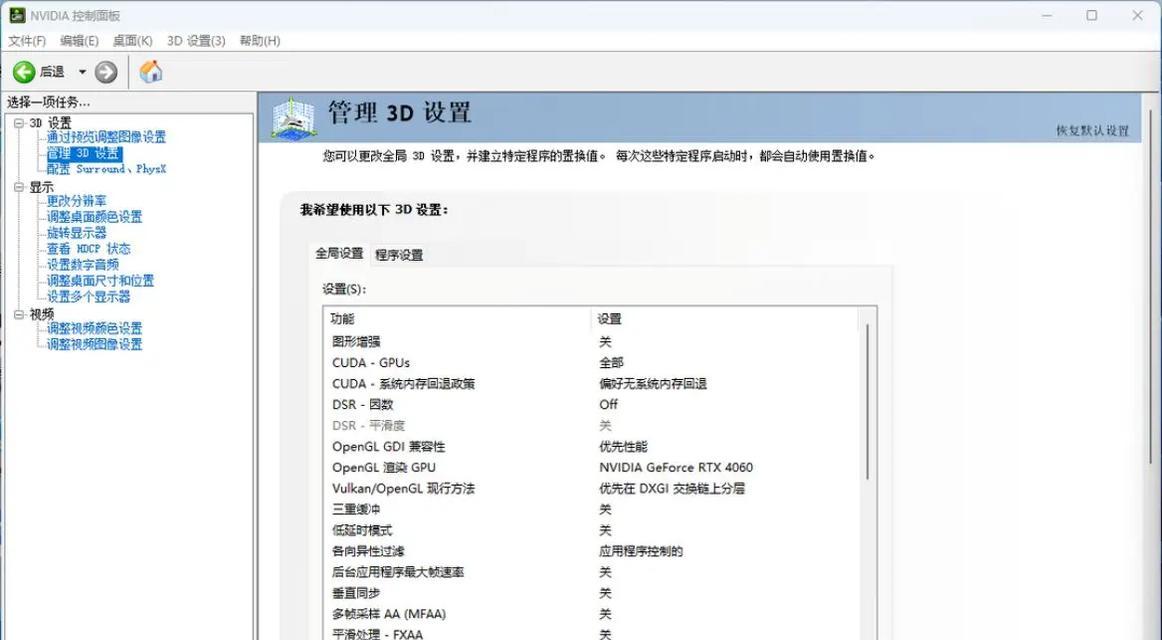Open 查看 HDCP 状态 task

[89, 249]
